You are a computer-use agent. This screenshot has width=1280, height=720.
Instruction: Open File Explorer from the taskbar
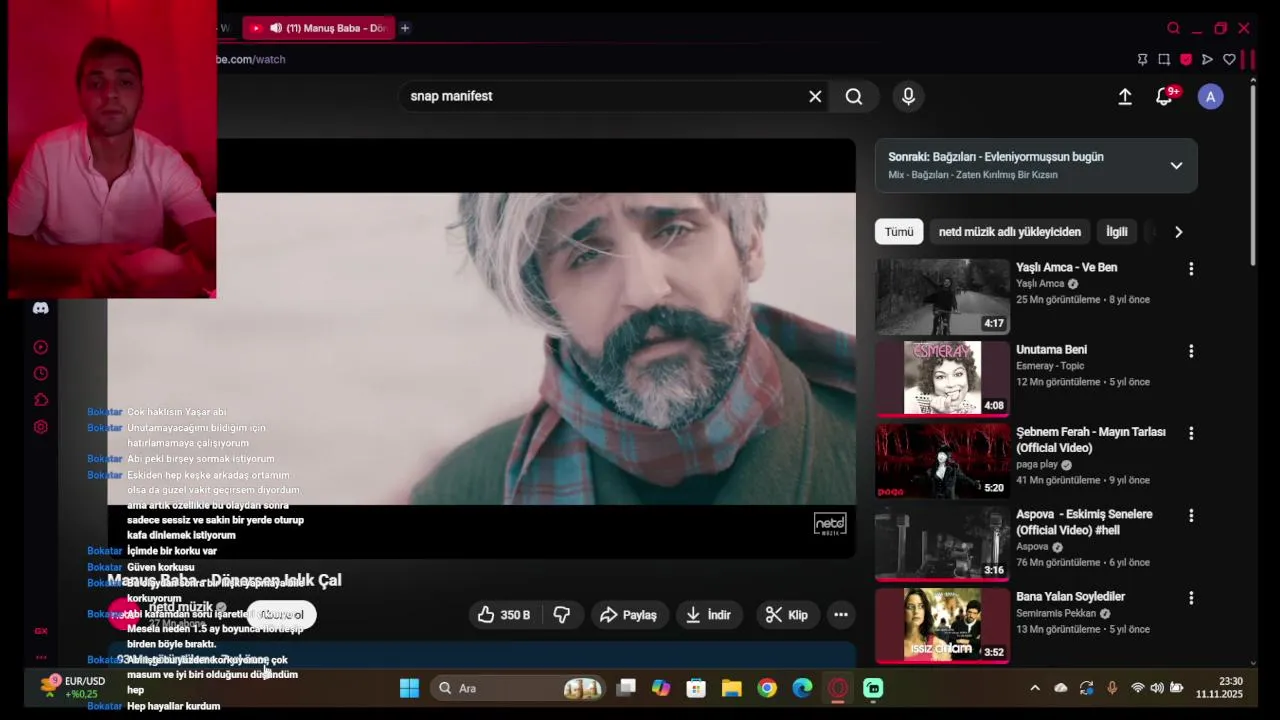(732, 688)
